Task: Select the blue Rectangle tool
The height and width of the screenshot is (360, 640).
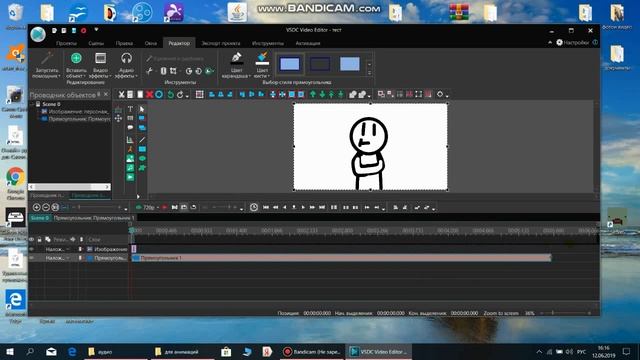Action: pos(142,149)
